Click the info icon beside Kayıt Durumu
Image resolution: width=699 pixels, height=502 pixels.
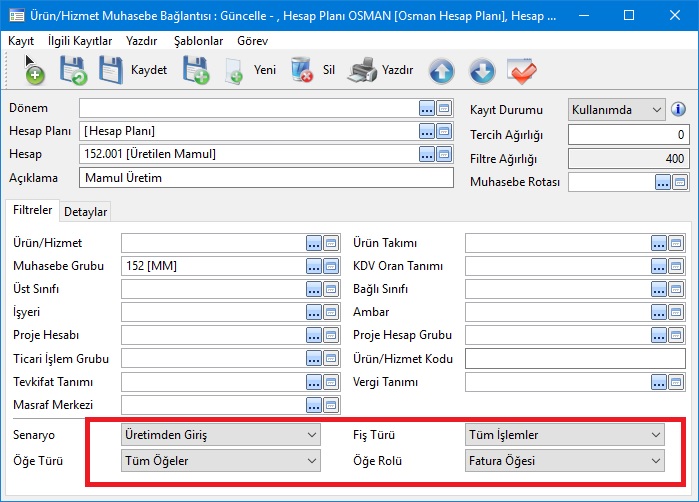(677, 109)
